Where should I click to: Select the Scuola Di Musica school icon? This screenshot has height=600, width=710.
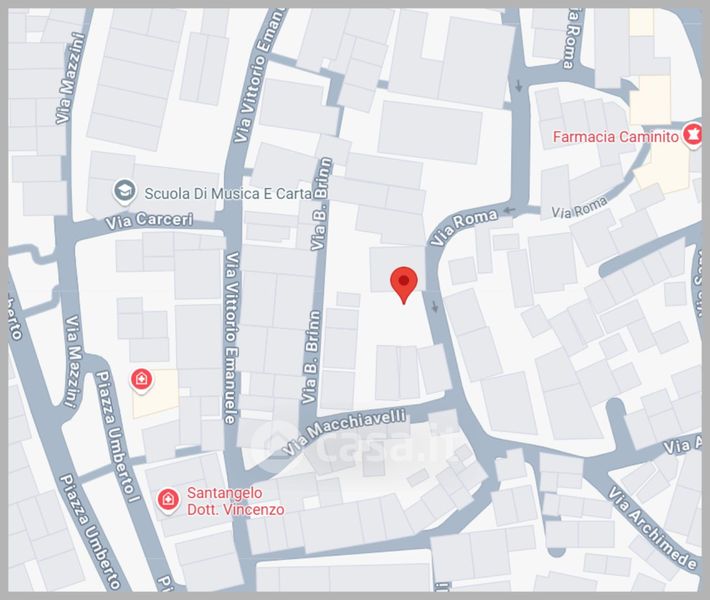[x=125, y=191]
